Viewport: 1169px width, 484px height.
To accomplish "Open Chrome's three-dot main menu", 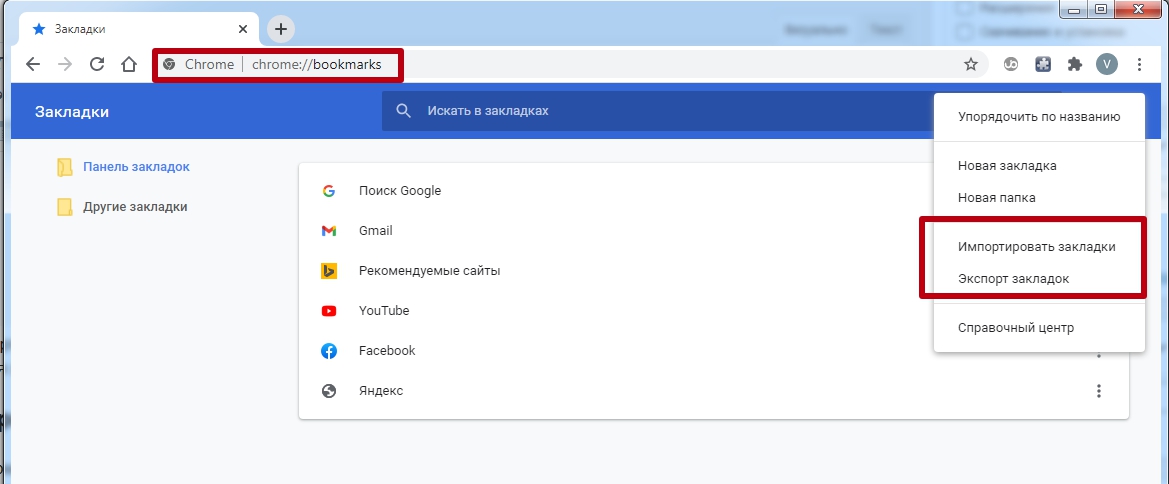I will pyautogui.click(x=1139, y=65).
